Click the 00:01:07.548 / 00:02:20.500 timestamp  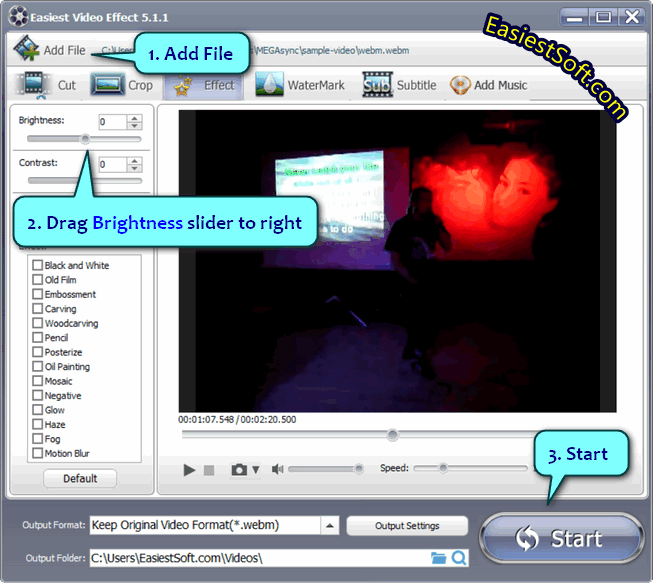pos(237,419)
